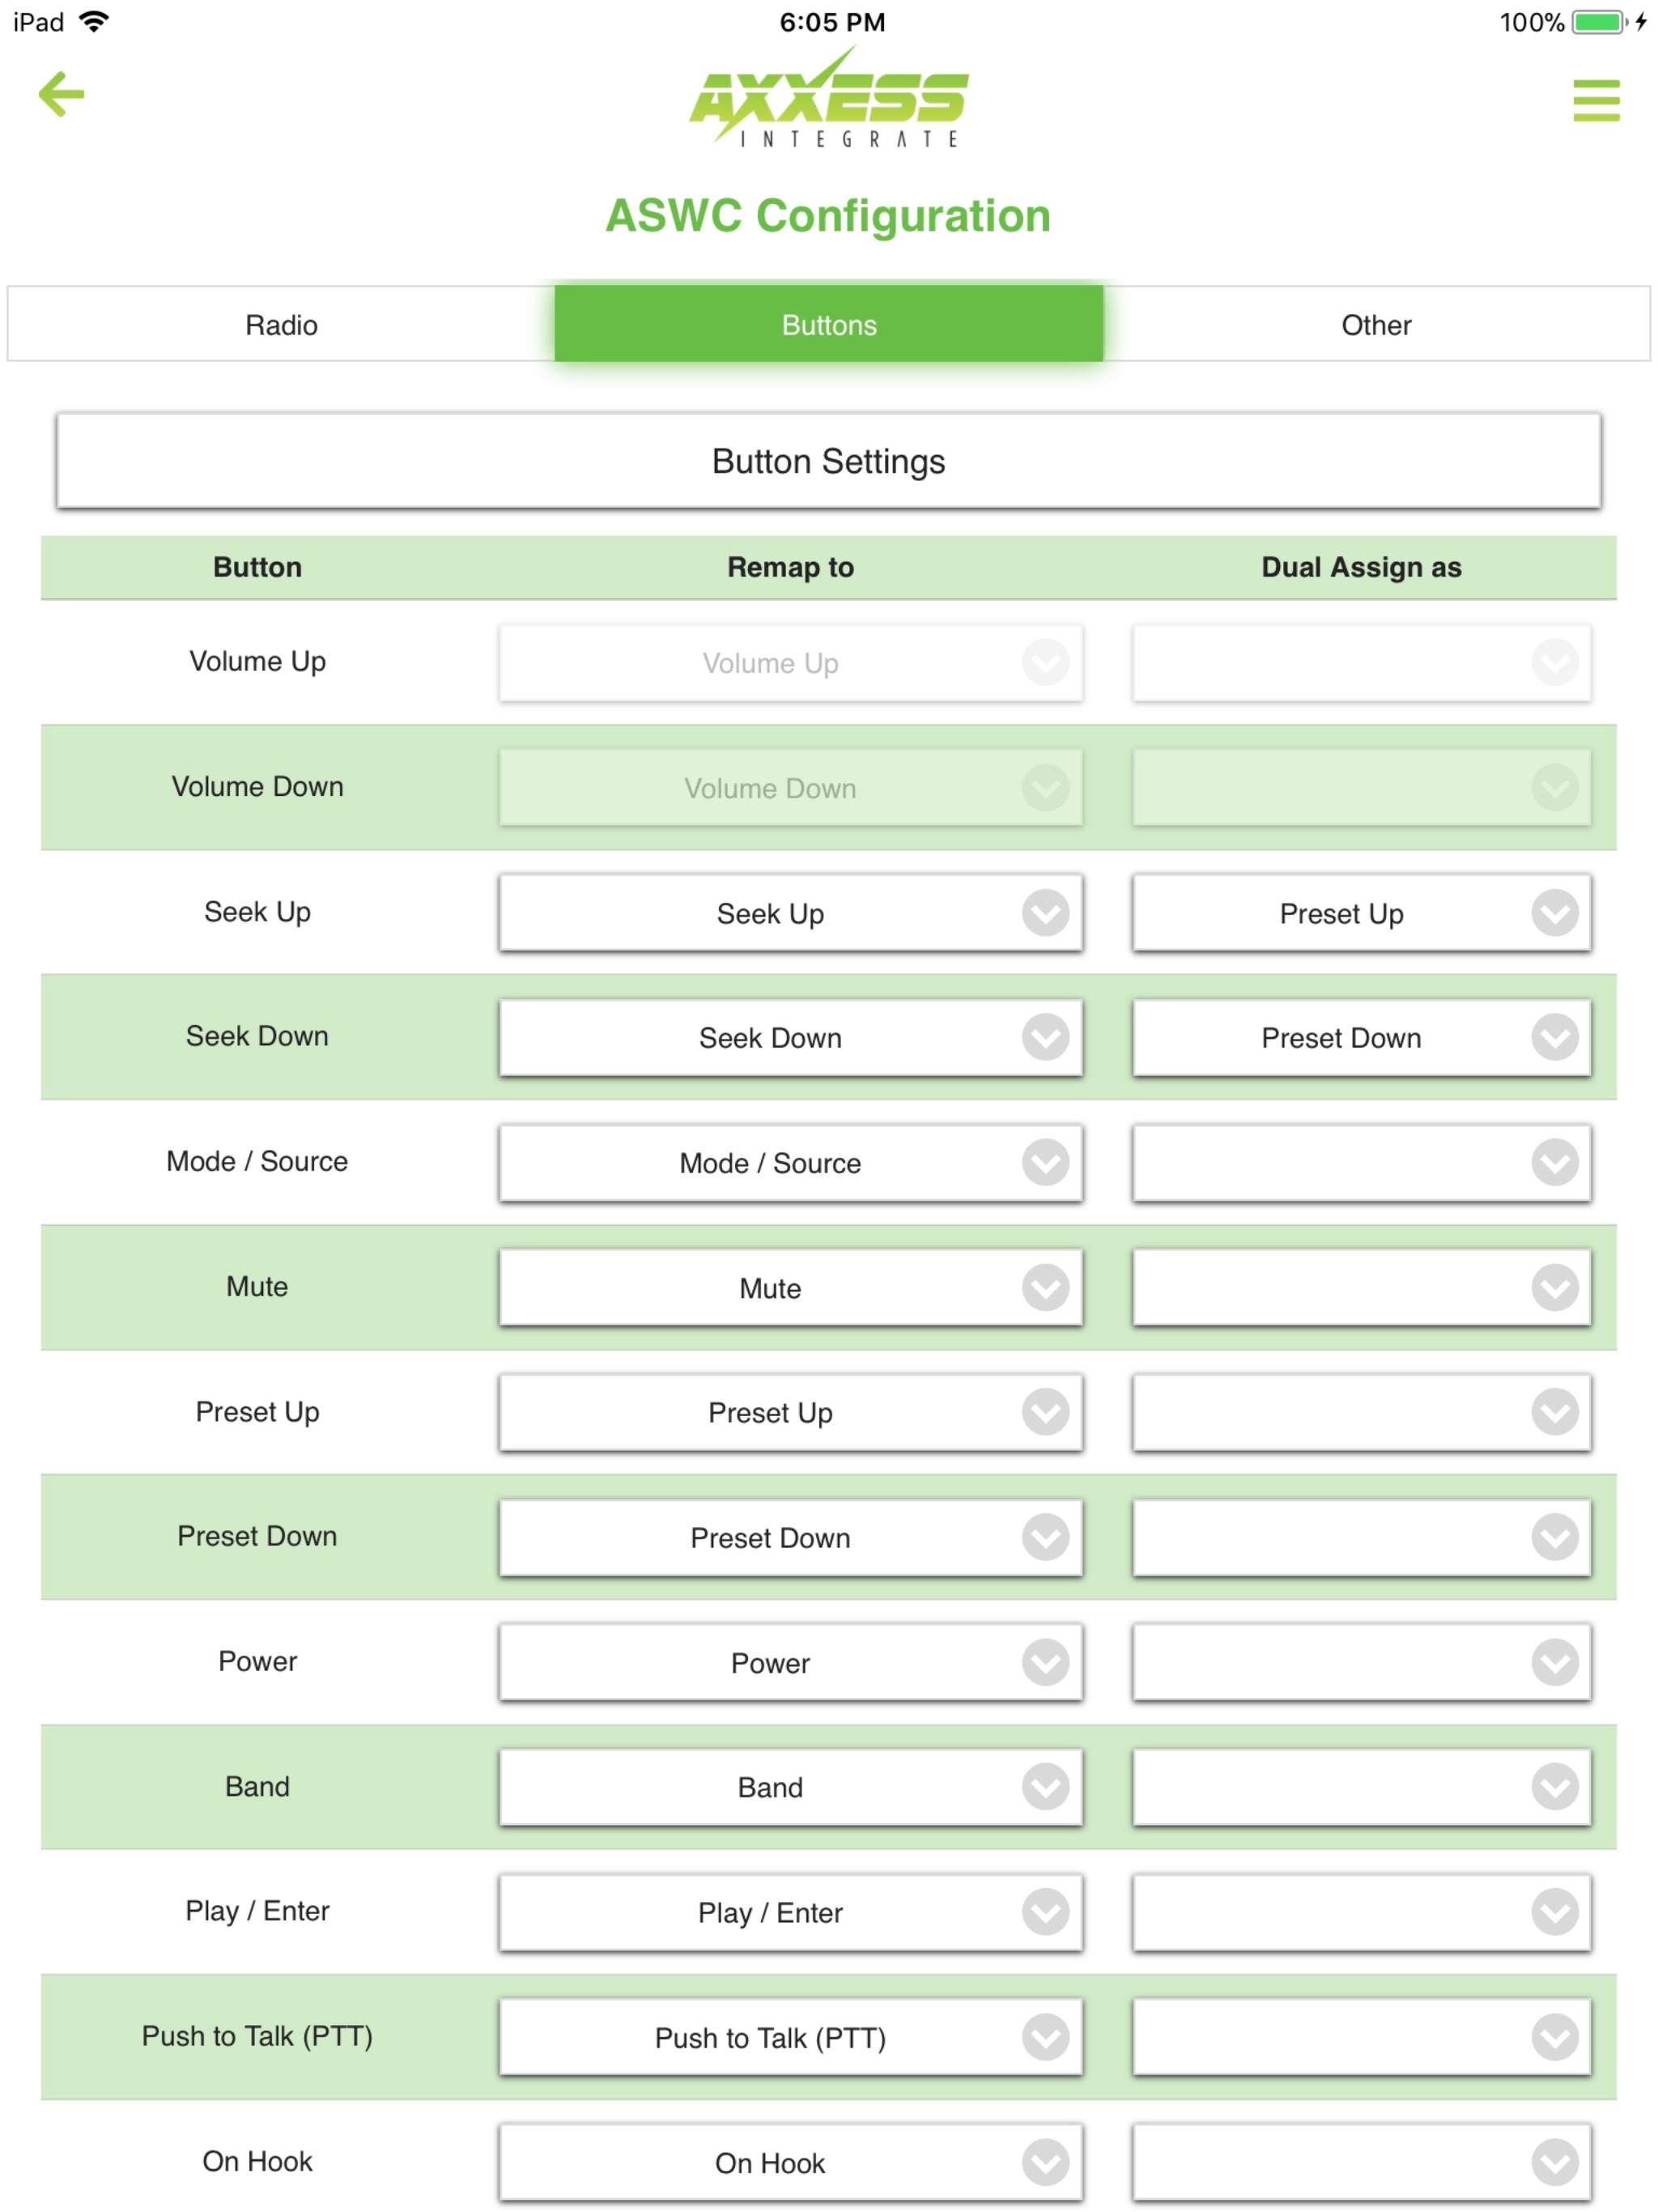1658x2212 pixels.
Task: Select the Buttons tab
Action: (829, 324)
